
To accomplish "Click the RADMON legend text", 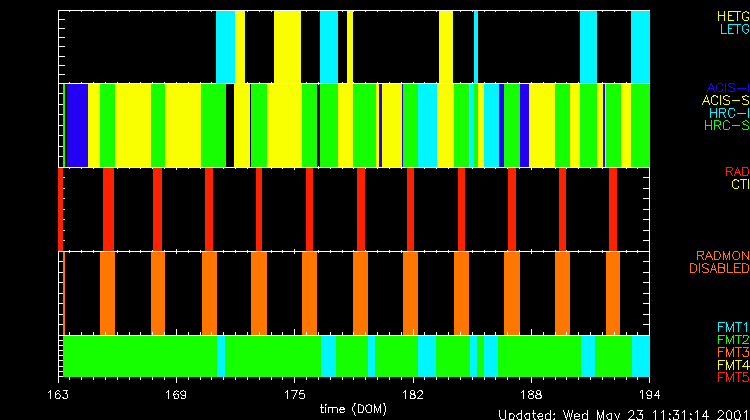I will 722,256.
